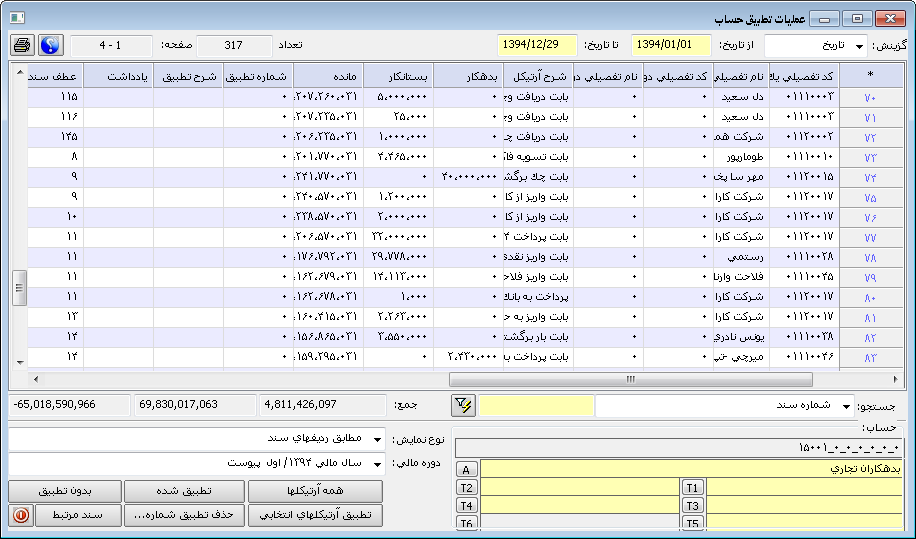Click the small A button beside account name

coord(466,470)
